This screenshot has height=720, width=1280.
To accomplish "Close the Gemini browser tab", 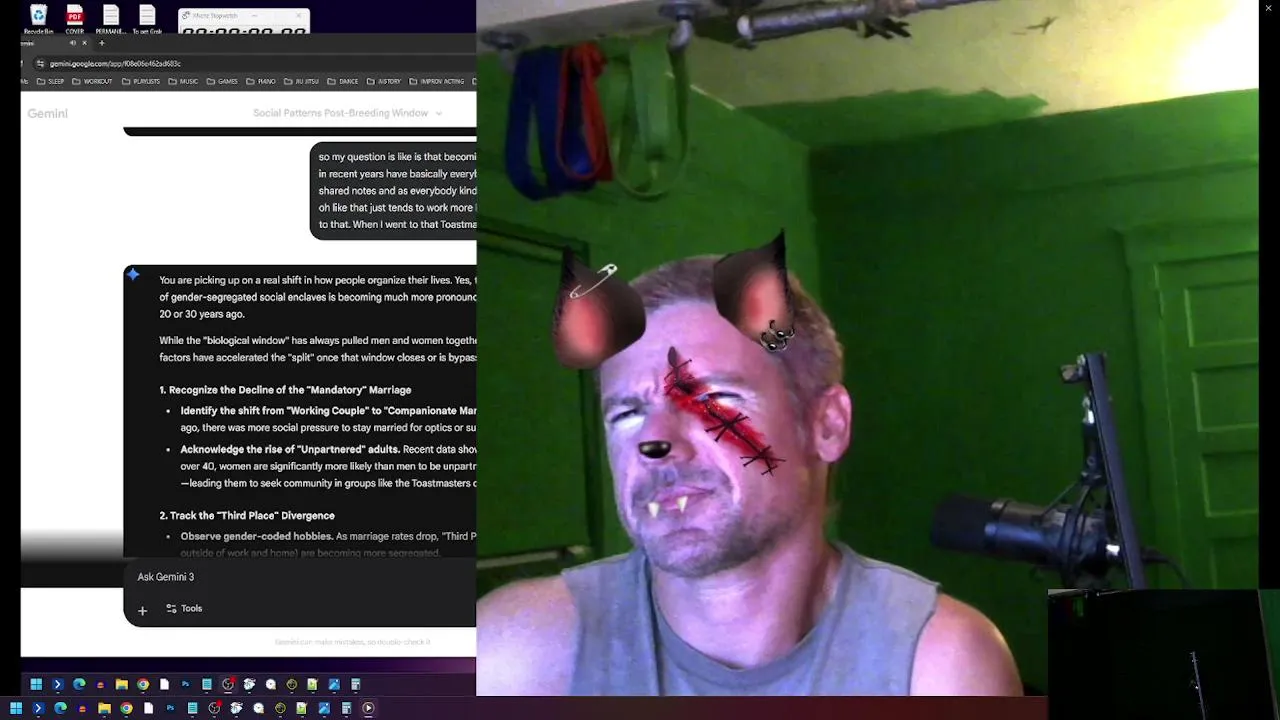I will click(x=85, y=43).
